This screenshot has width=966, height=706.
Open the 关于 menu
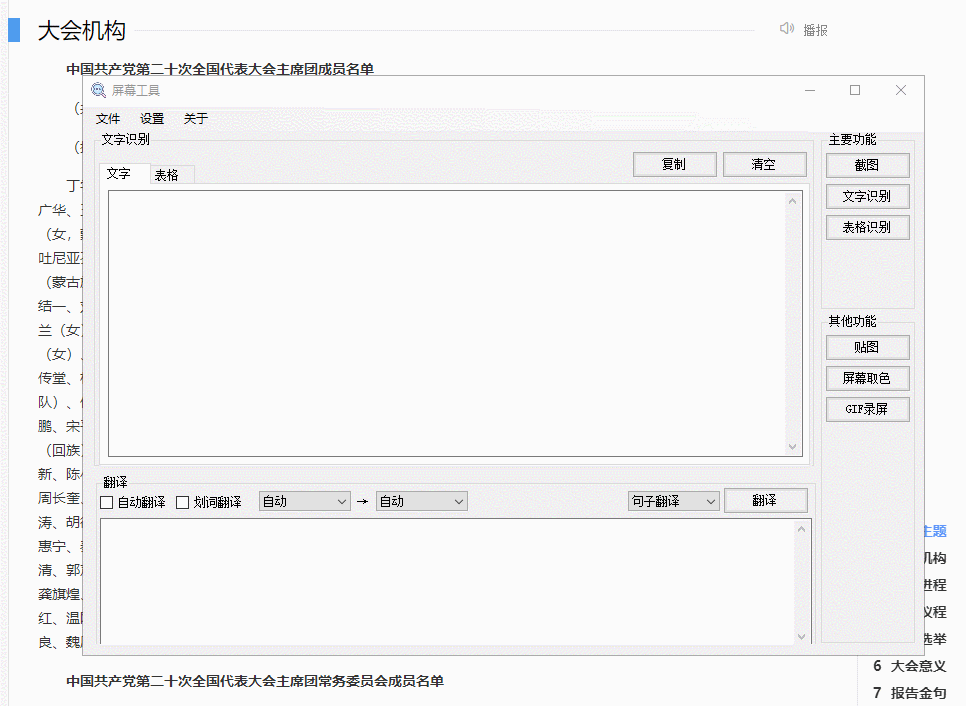[x=196, y=119]
